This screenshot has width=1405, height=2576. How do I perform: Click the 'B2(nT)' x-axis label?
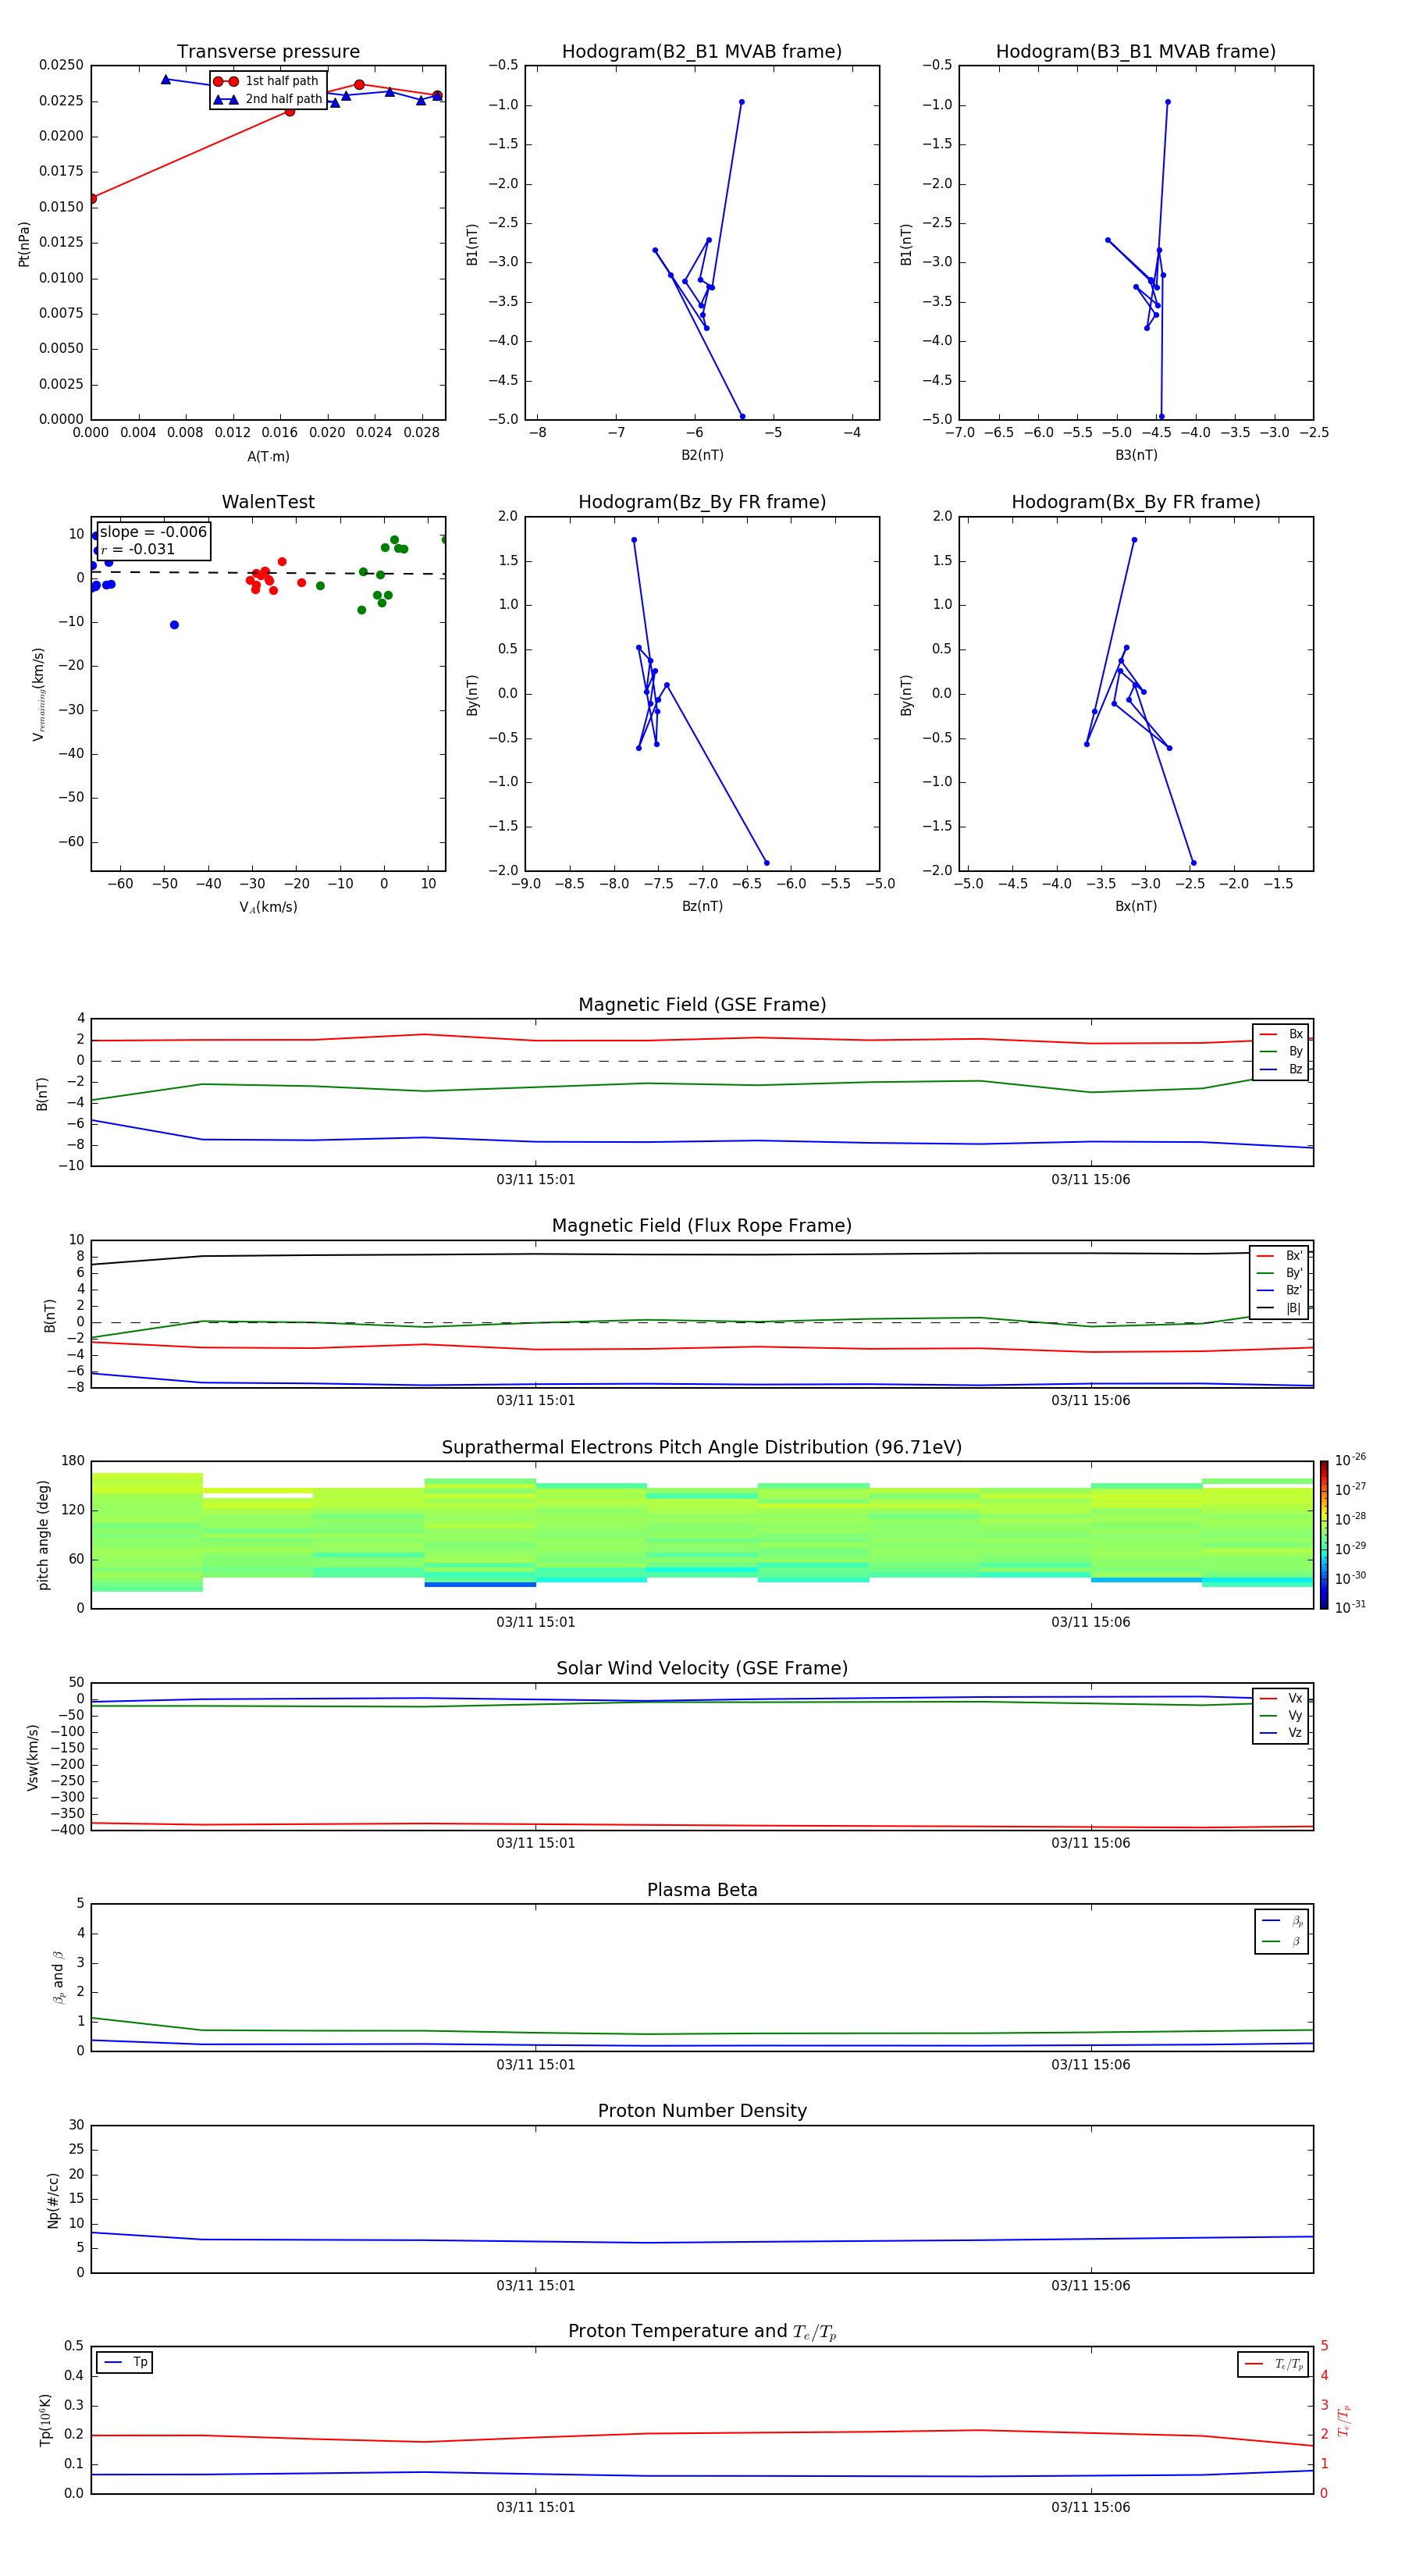click(x=702, y=455)
